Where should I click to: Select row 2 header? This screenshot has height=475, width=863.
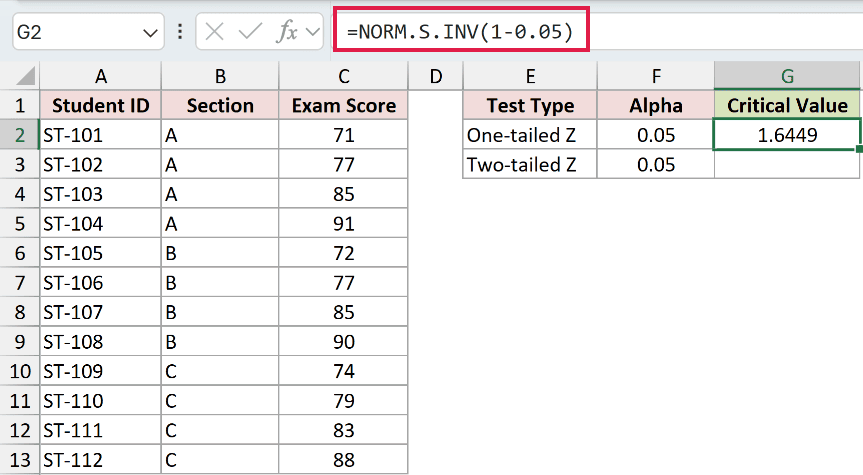coord(20,135)
